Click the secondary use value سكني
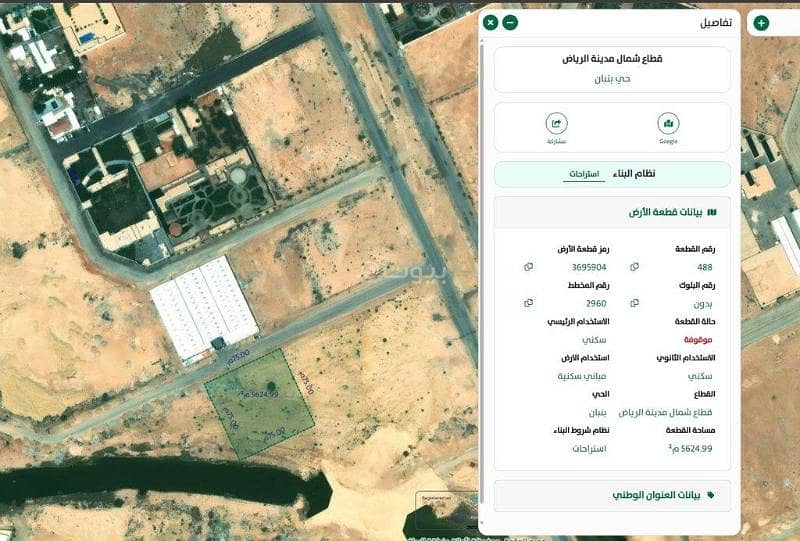The height and width of the screenshot is (541, 800). 700,376
